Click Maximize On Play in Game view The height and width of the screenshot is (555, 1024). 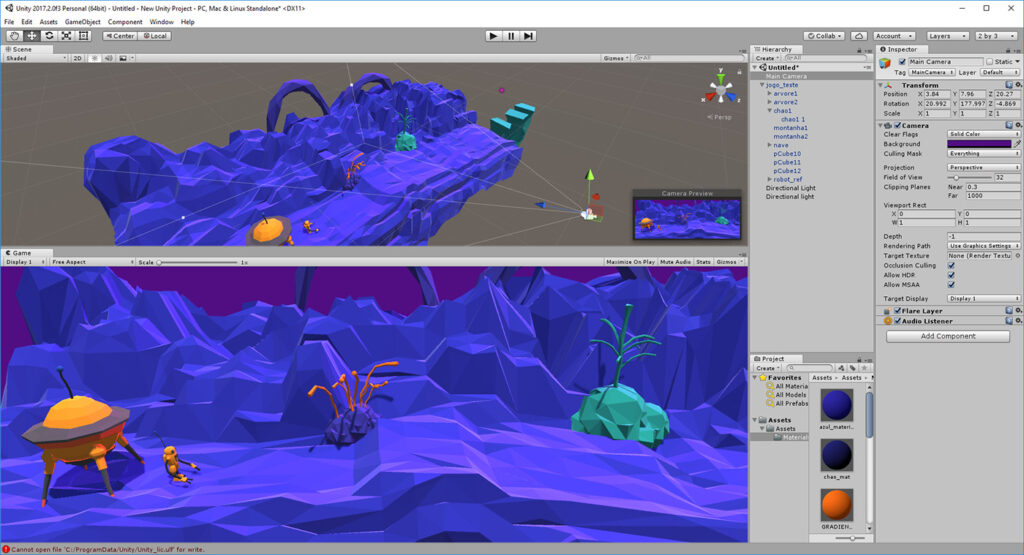coord(630,262)
